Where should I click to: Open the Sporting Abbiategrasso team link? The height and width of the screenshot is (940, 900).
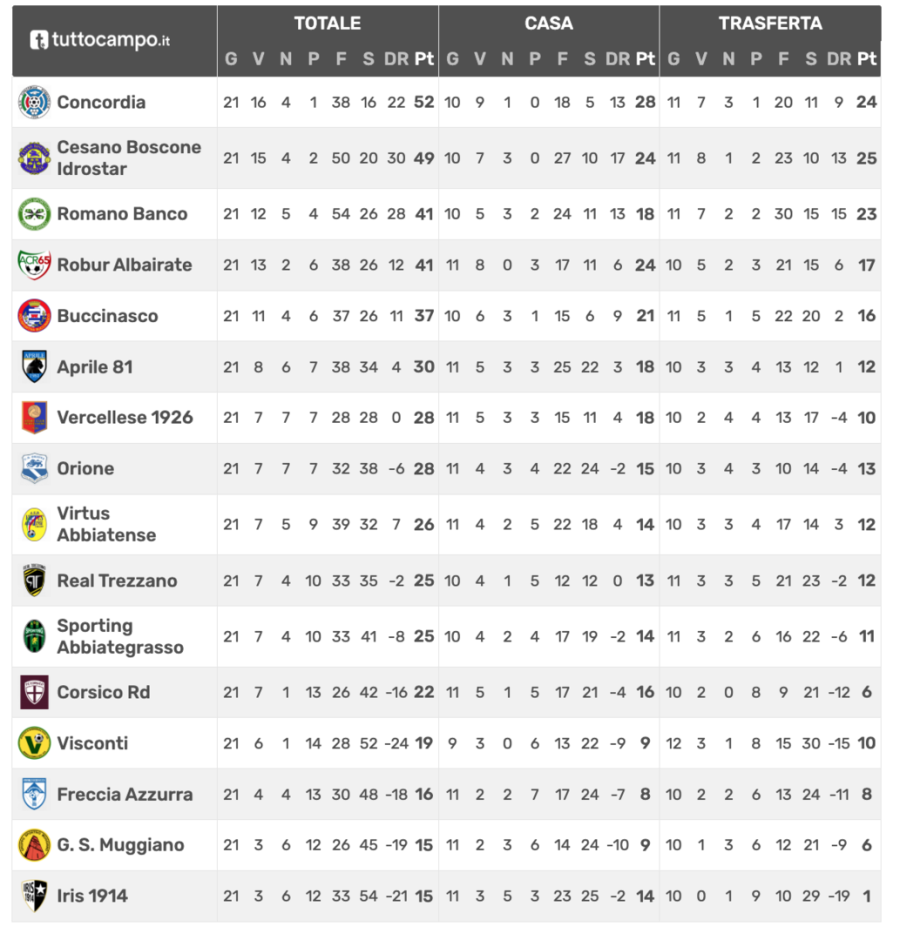pos(120,636)
